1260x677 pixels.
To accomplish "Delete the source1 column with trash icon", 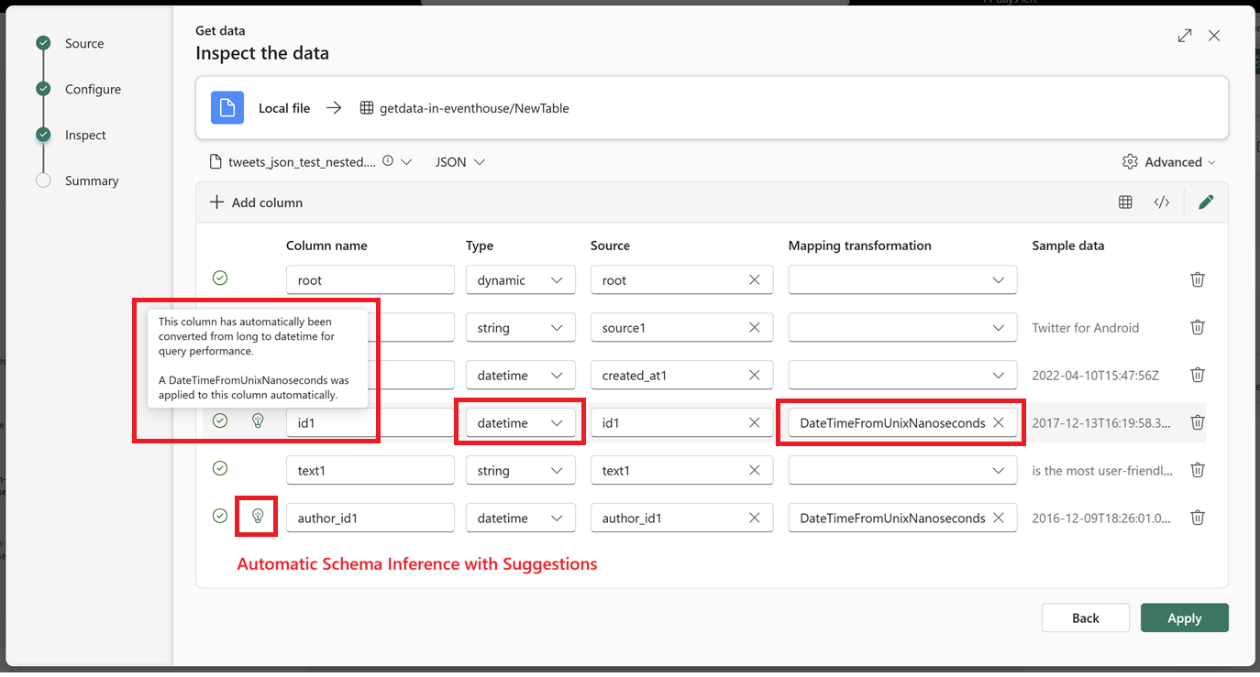I will click(1197, 327).
